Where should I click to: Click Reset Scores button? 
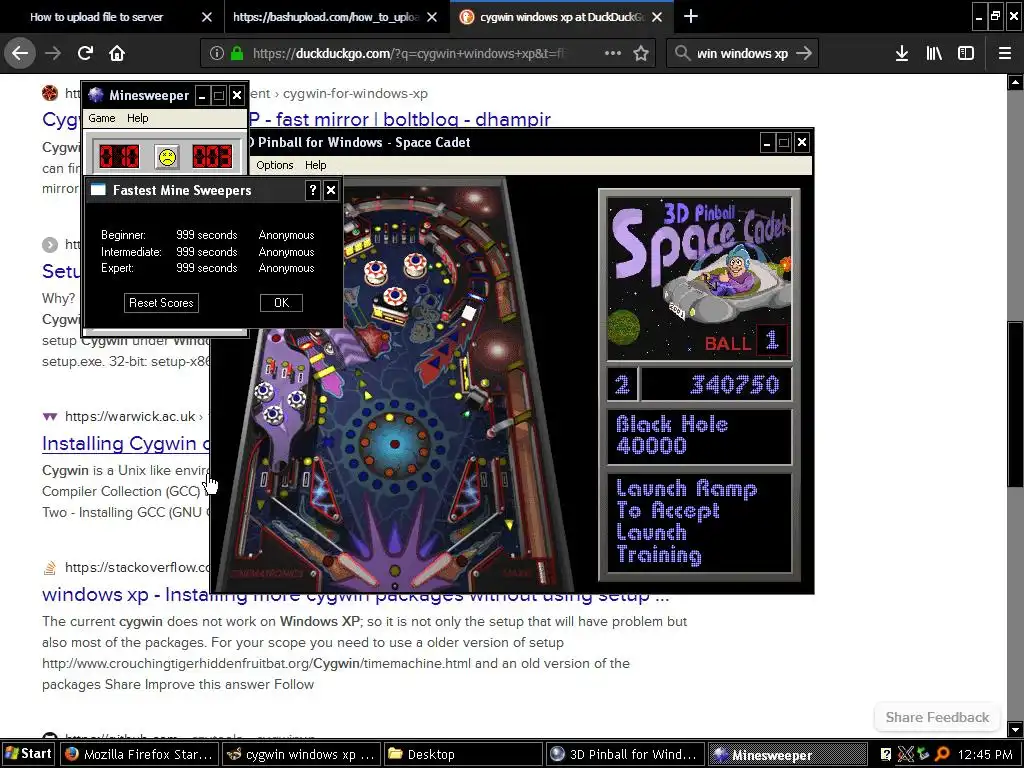161,303
